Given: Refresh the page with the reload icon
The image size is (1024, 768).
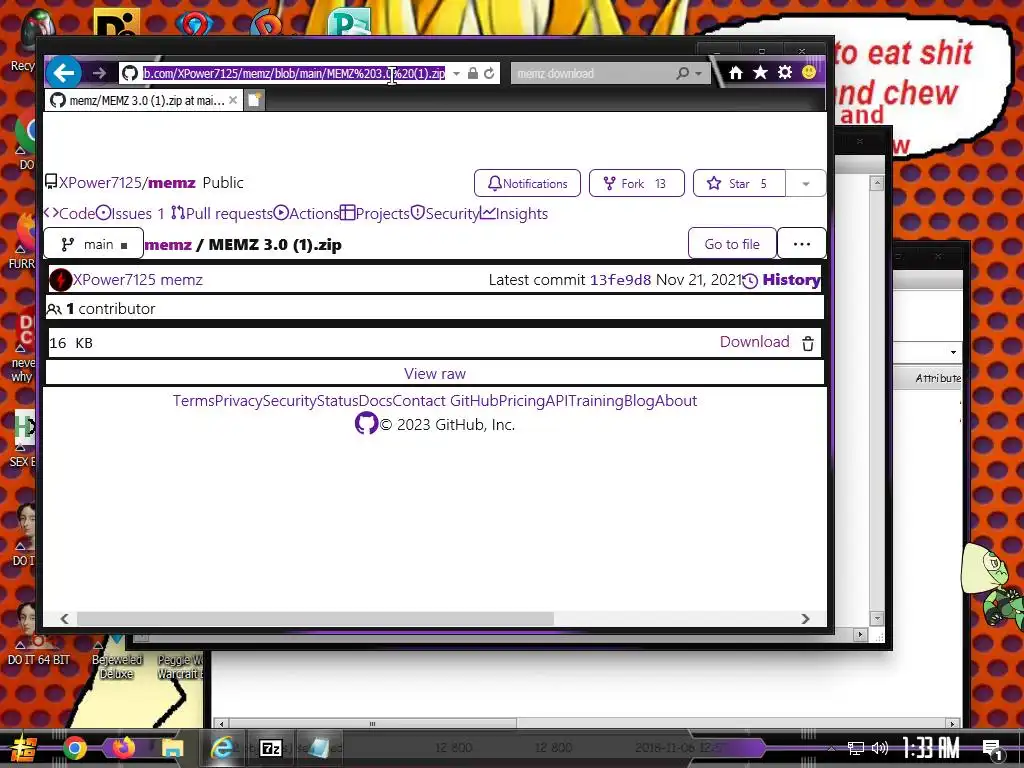Looking at the screenshot, I should point(489,73).
